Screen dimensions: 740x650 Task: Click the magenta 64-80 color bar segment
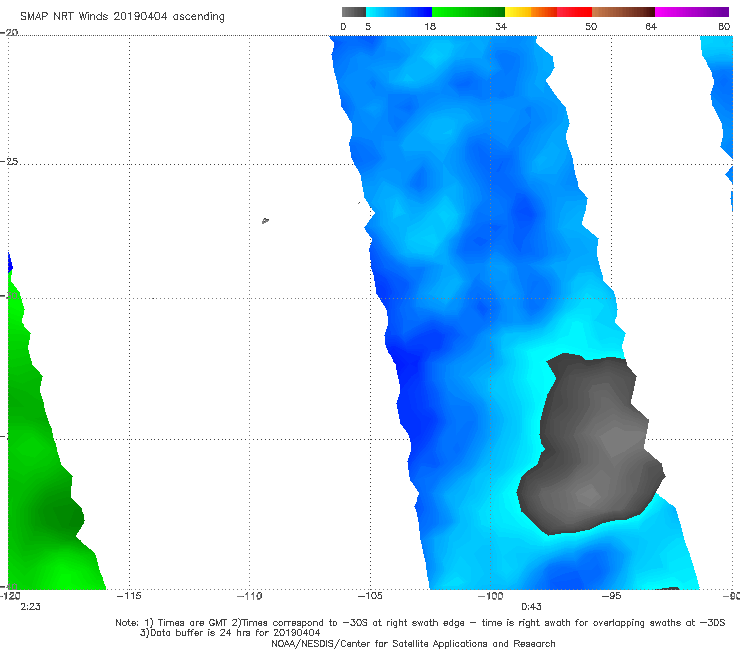coord(692,12)
